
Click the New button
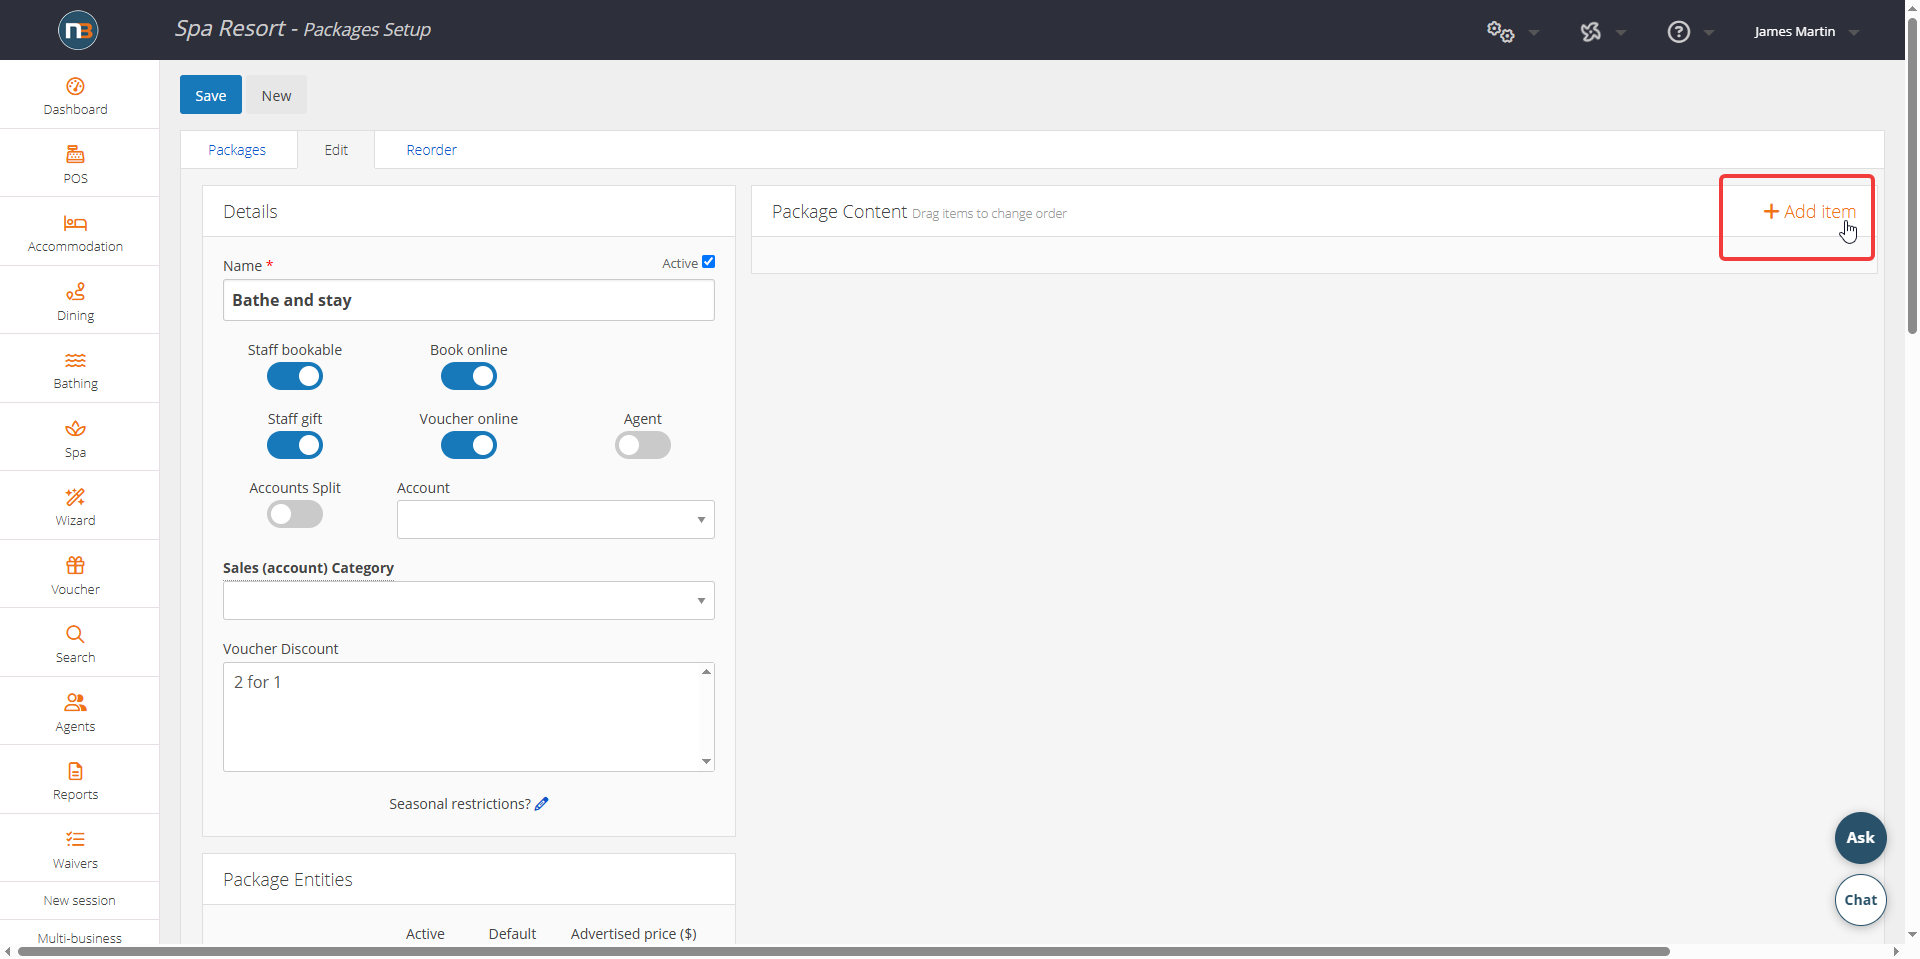point(276,95)
